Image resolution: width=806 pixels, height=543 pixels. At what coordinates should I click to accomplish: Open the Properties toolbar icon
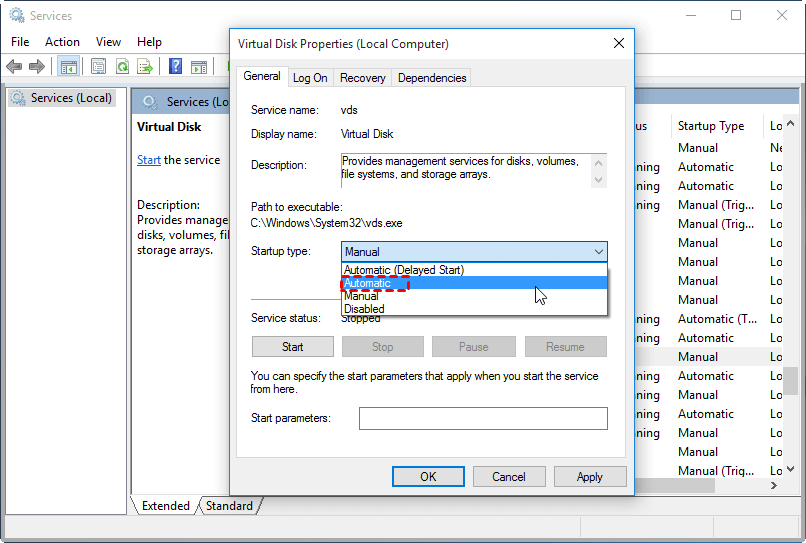(x=98, y=66)
